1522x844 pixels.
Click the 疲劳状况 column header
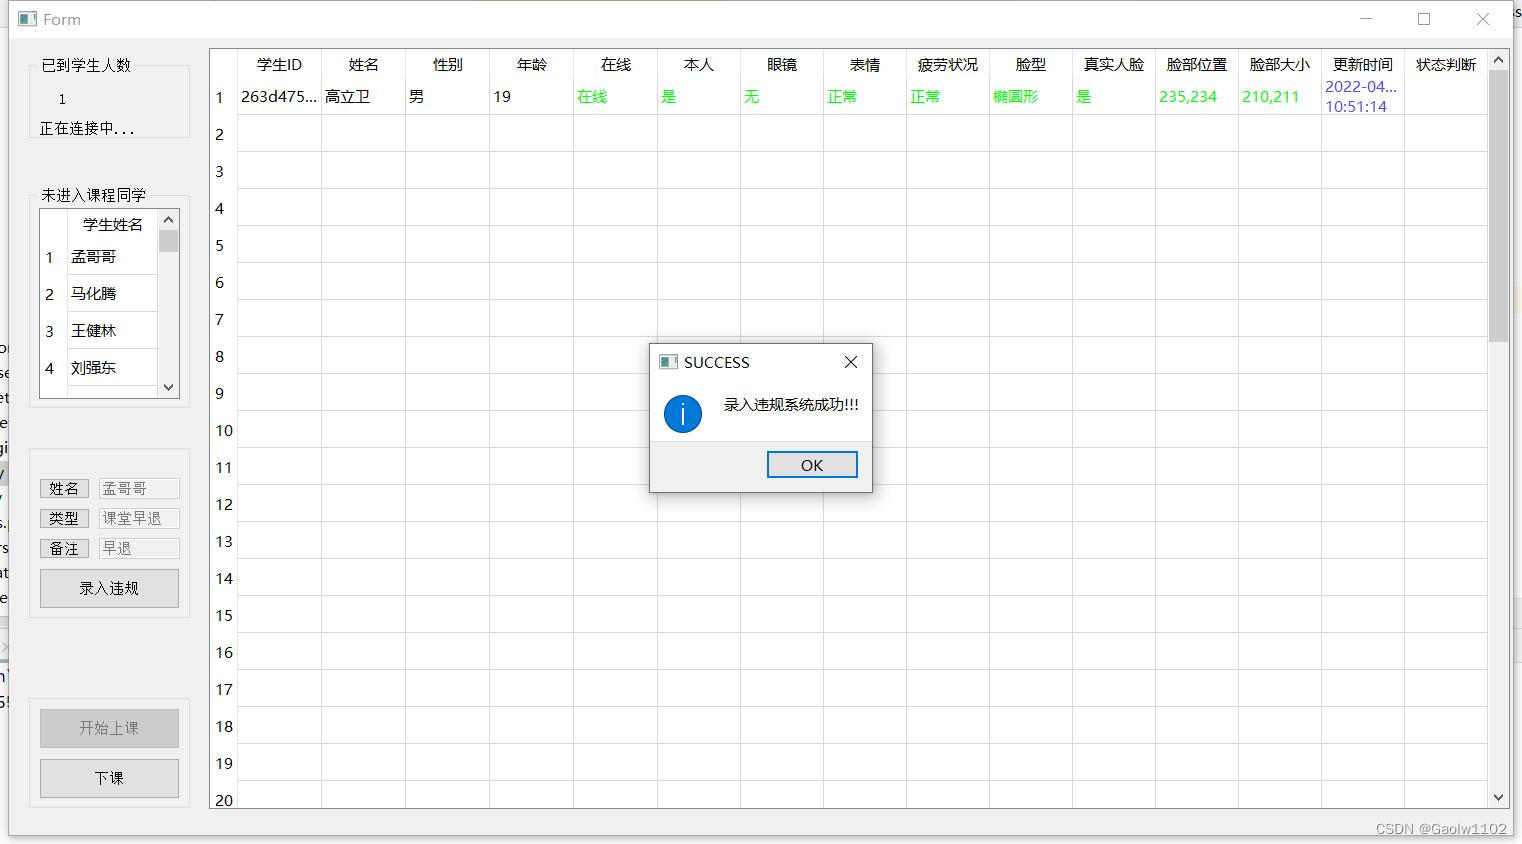[x=947, y=64]
